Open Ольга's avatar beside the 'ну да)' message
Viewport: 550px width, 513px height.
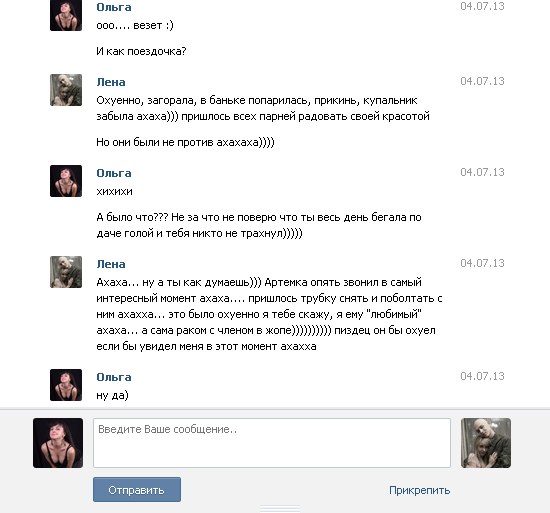pyautogui.click(x=66, y=385)
